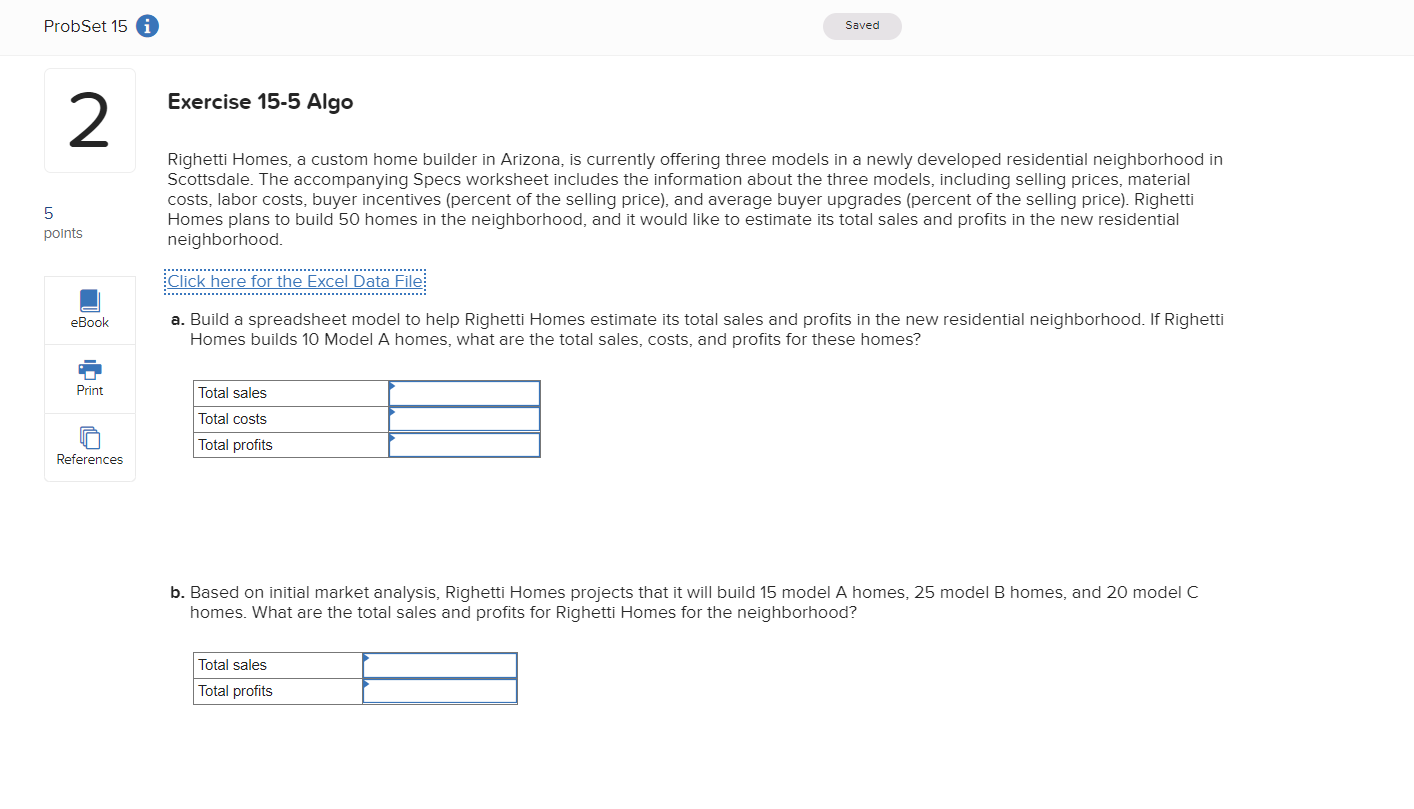Click the Exercise 15-5 Algo heading
1414x809 pixels.
point(261,101)
